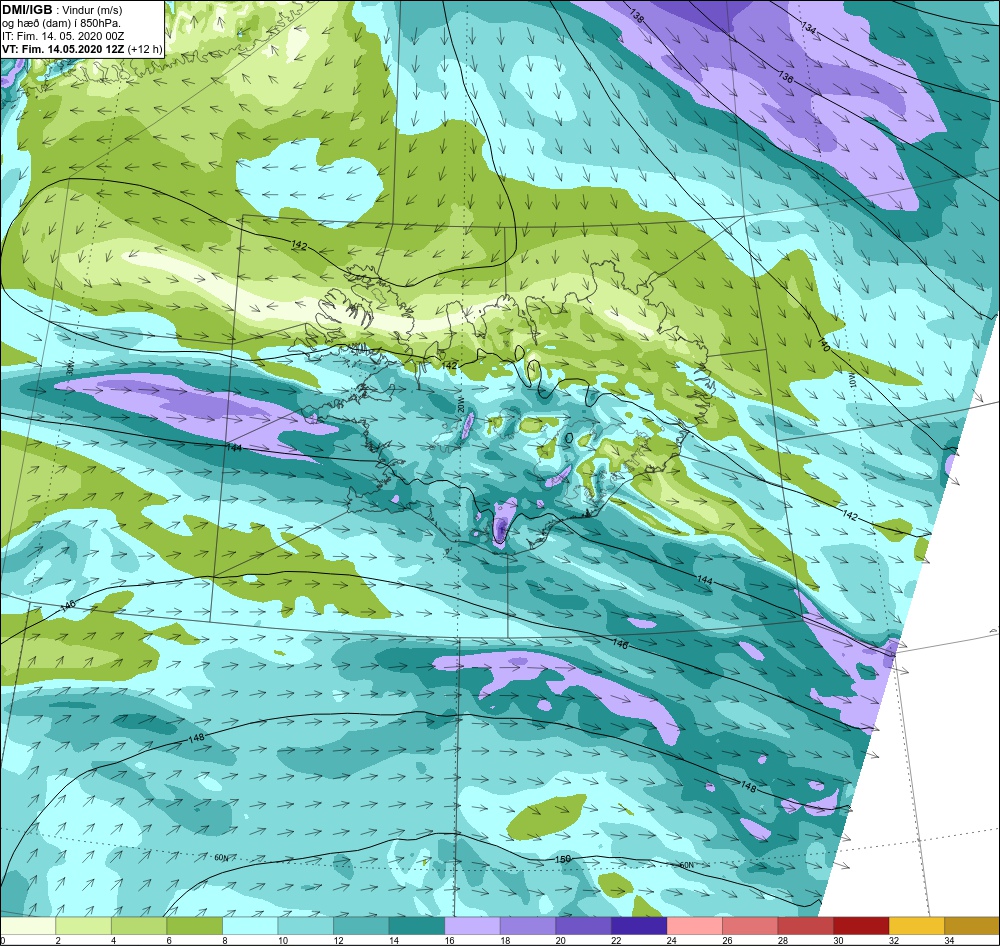Viewport: 1000px width, 946px height.
Task: Click the 'DMI/IGB' title text
Action: [x=27, y=10]
